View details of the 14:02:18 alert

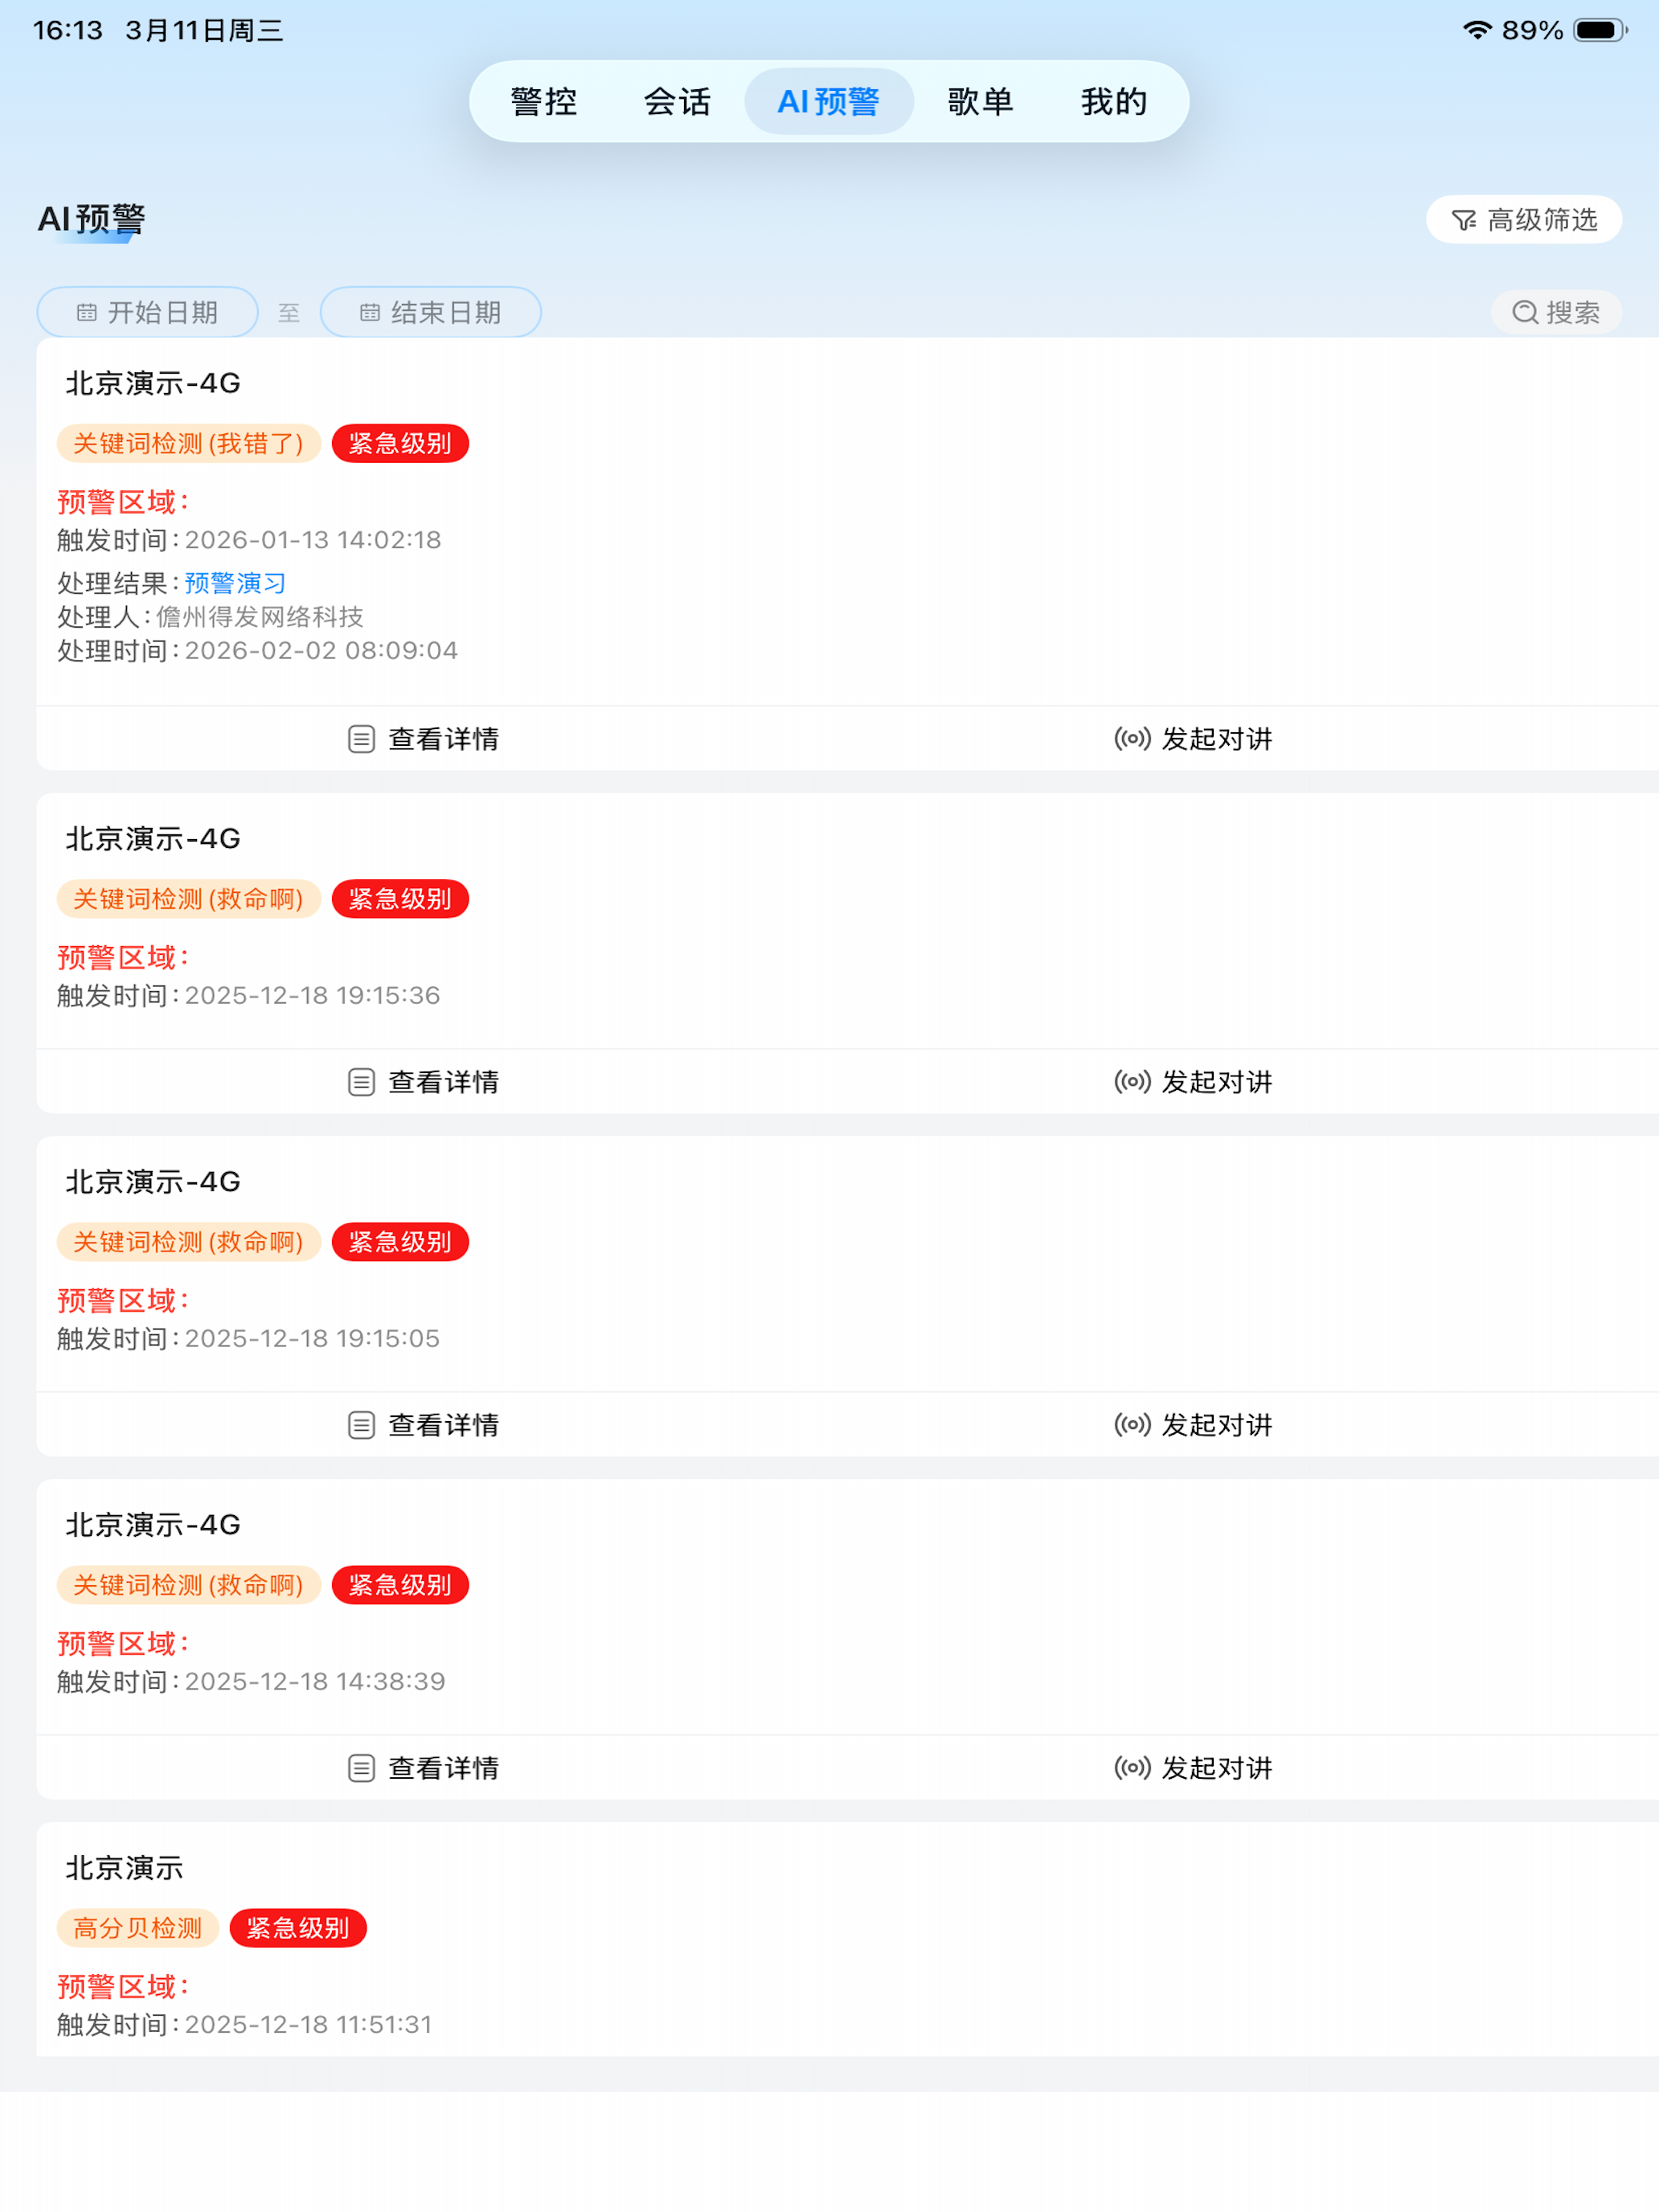423,739
